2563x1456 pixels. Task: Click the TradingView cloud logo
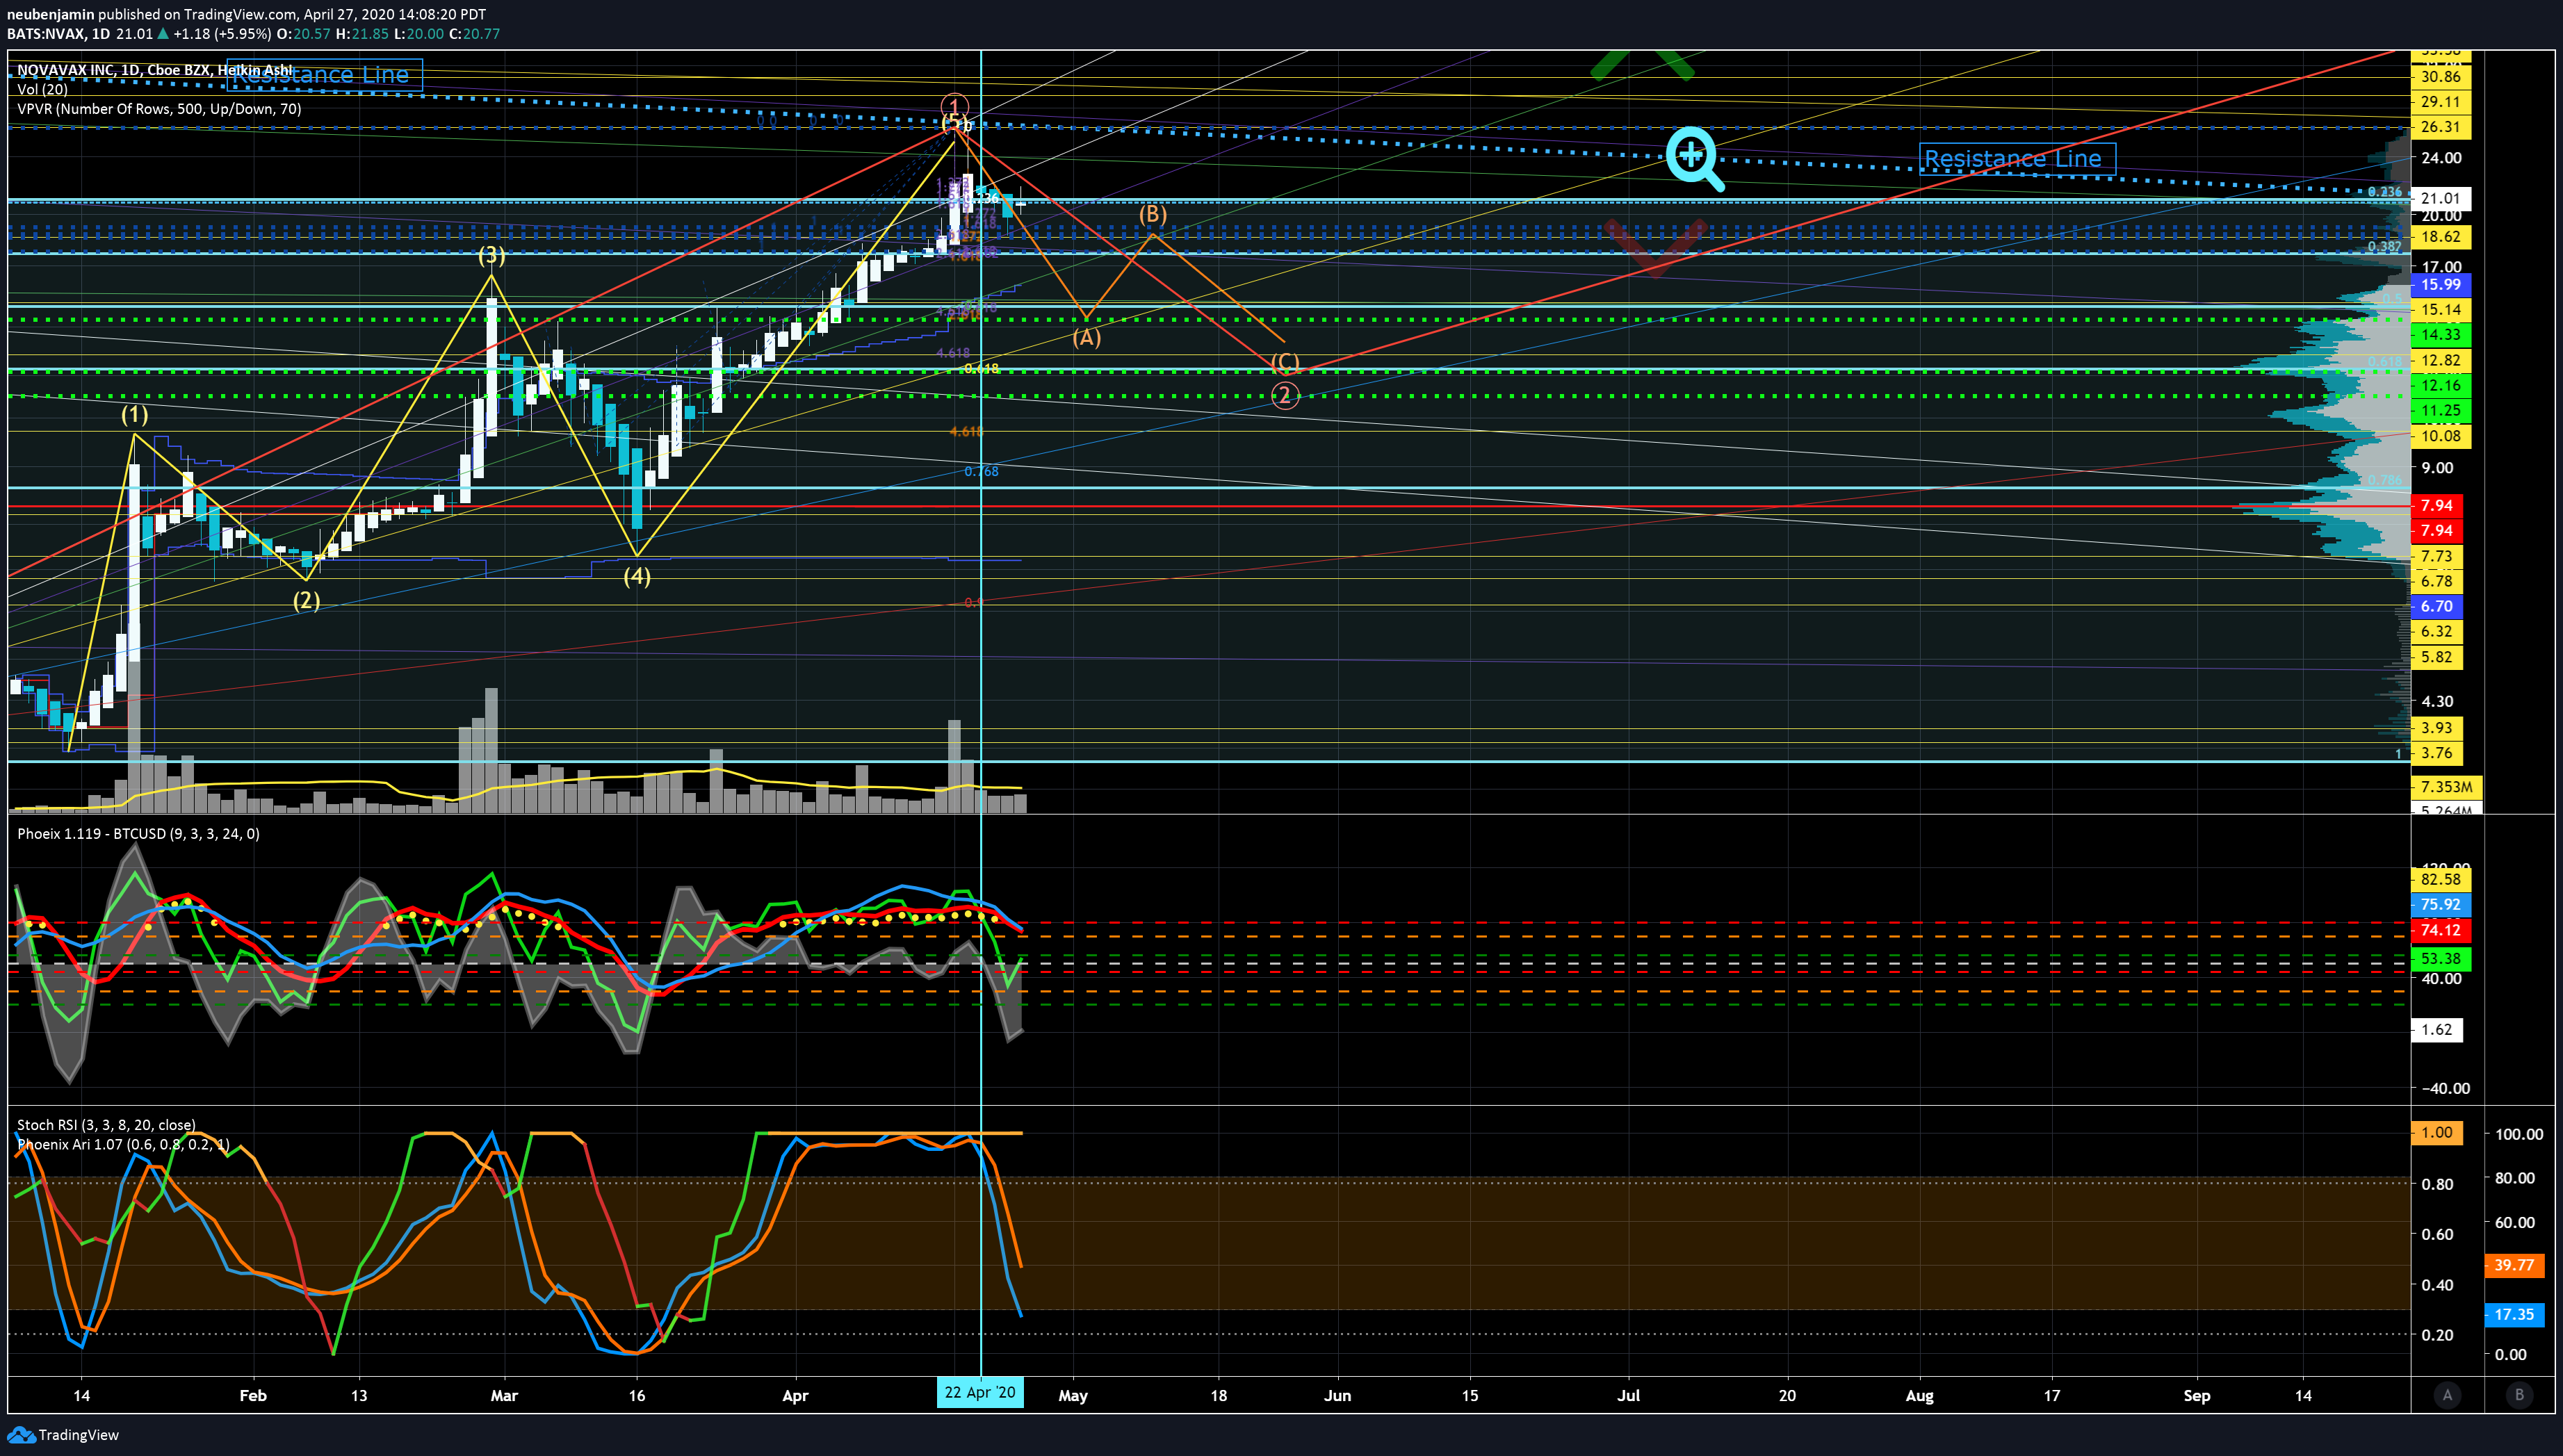point(20,1435)
